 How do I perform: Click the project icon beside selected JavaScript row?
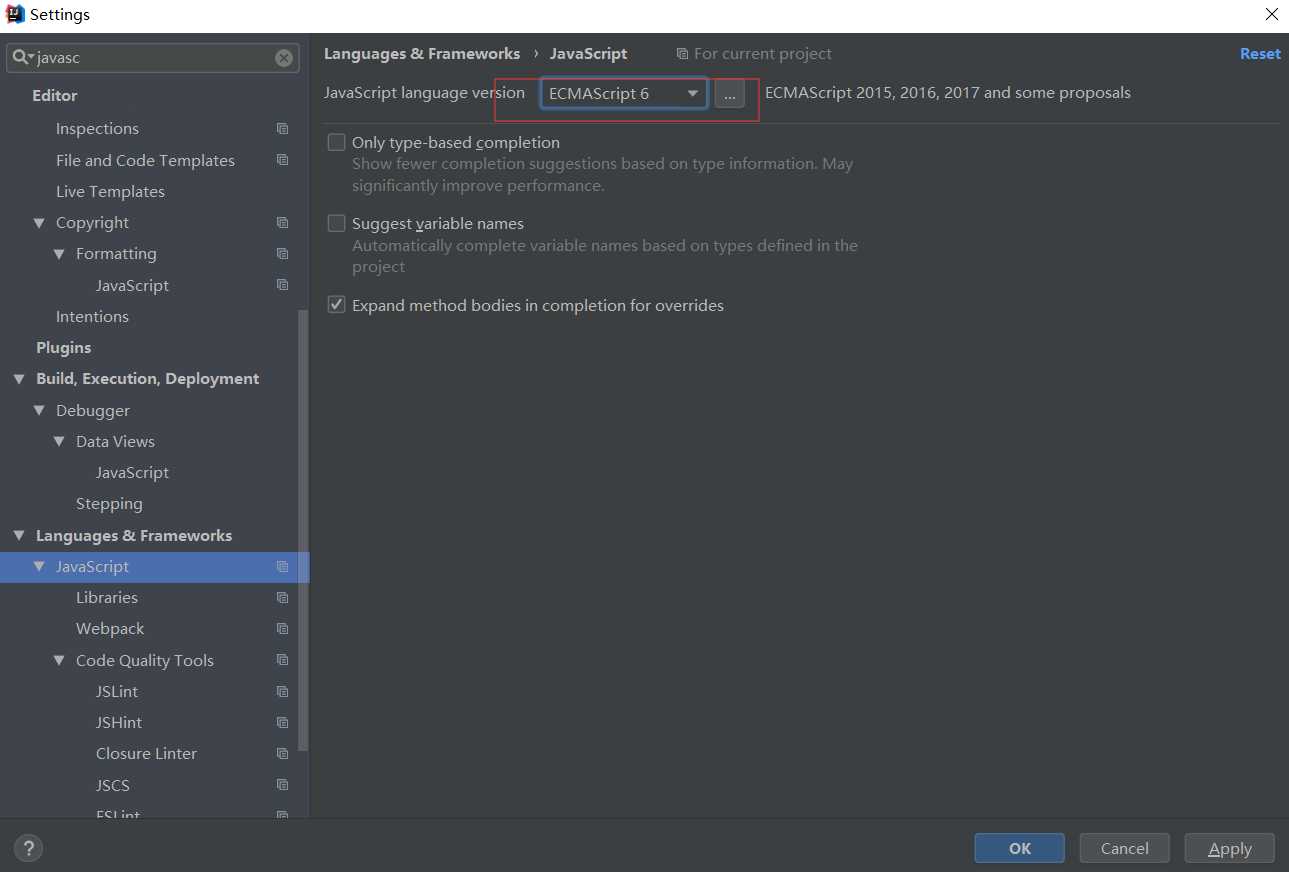pyautogui.click(x=282, y=567)
